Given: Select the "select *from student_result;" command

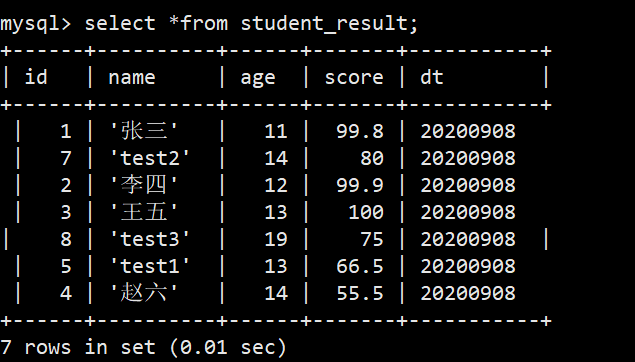Looking at the screenshot, I should [x=251, y=23].
